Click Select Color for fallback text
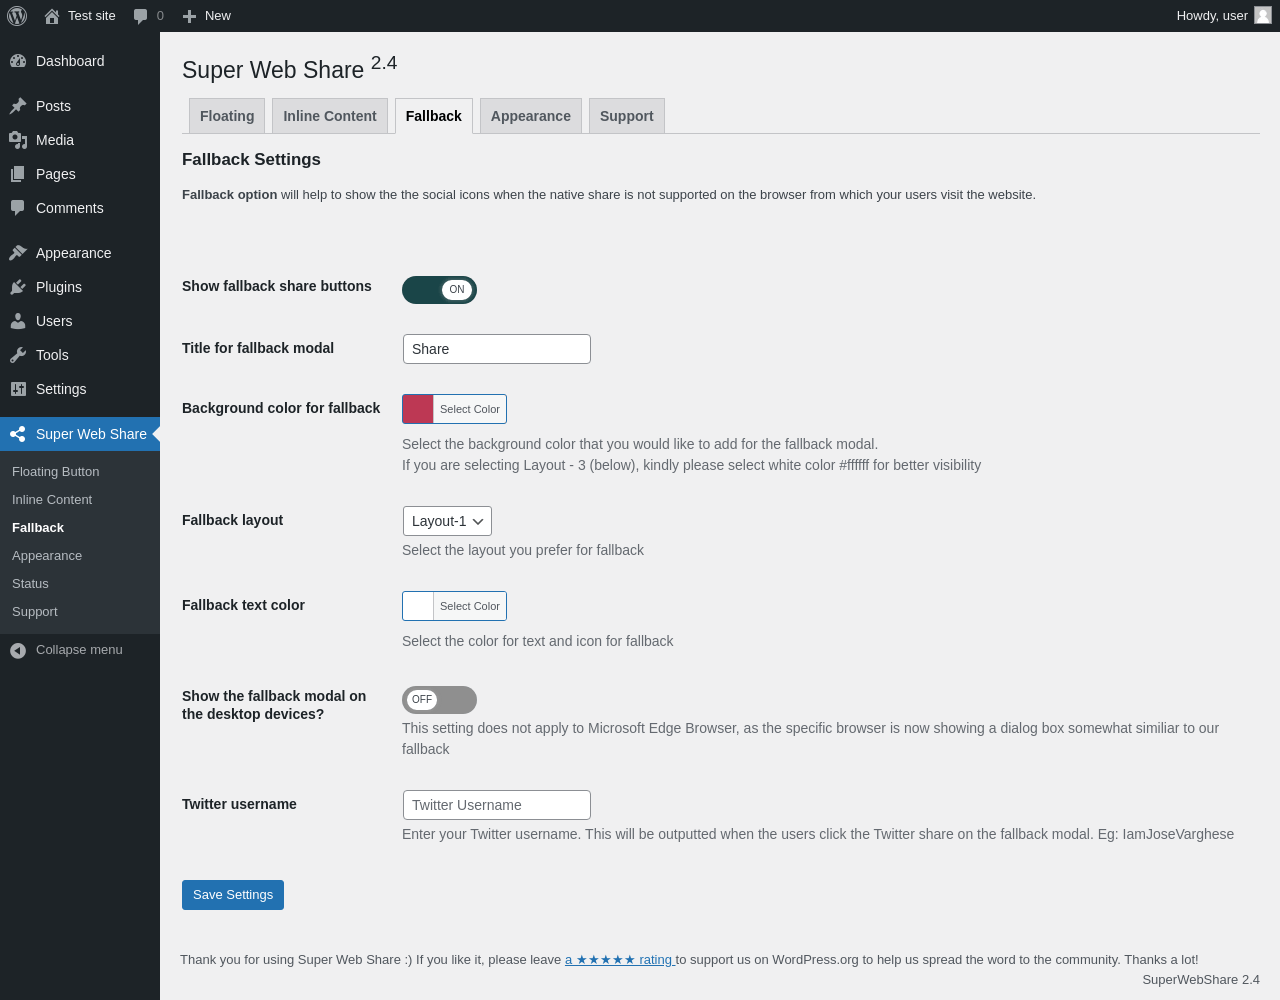This screenshot has height=1000, width=1280. pos(470,606)
